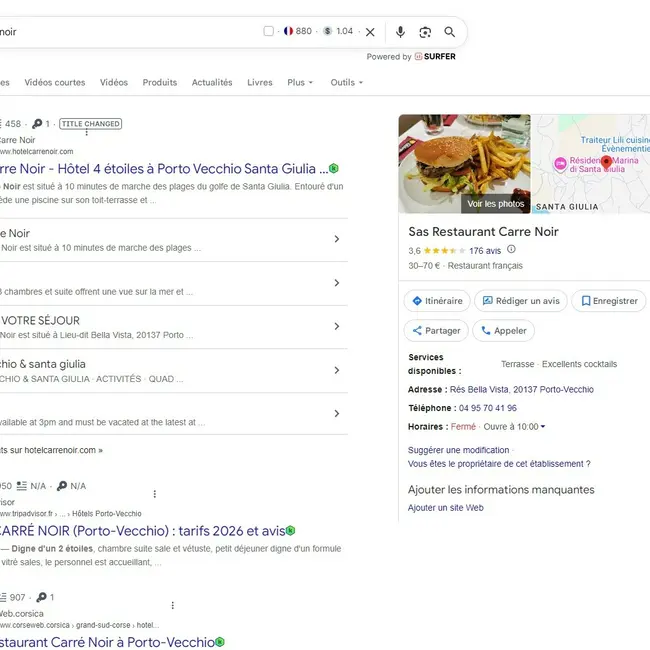Viewport: 650px width, 650px height.
Task: Tick the Surfer checkbox in search bar
Action: (269, 32)
